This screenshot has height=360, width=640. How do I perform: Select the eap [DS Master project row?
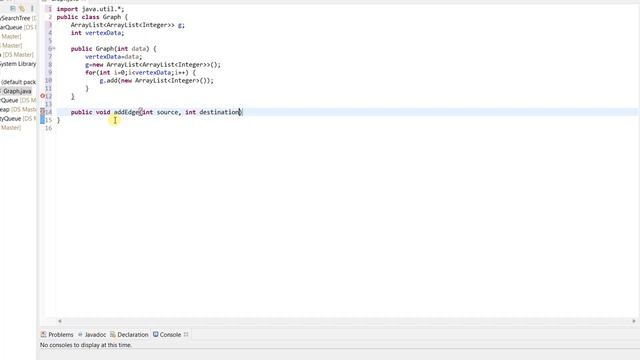click(18, 109)
